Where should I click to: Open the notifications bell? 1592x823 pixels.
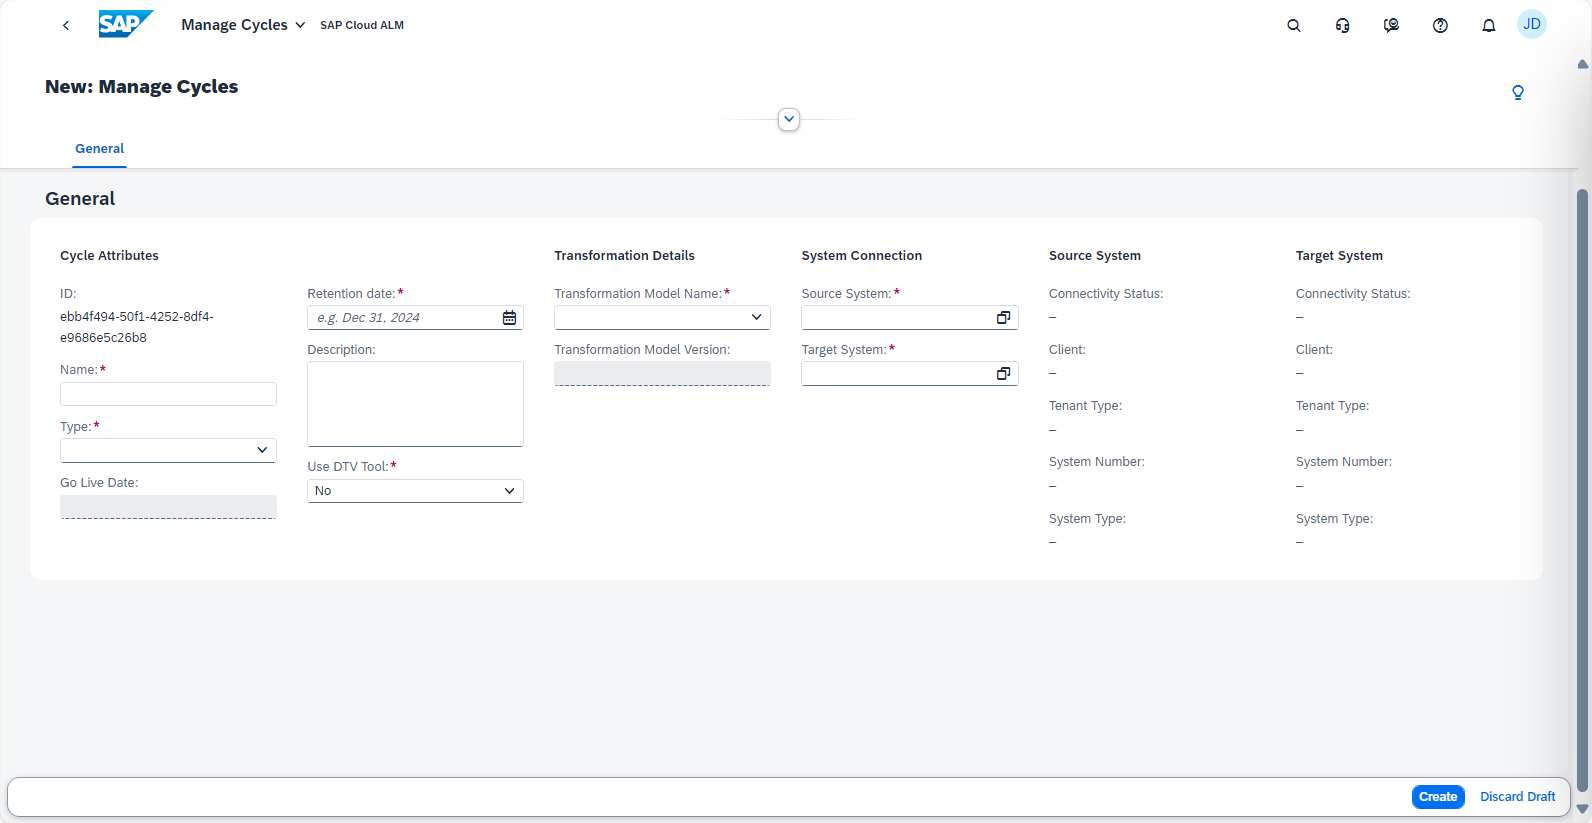coord(1488,25)
